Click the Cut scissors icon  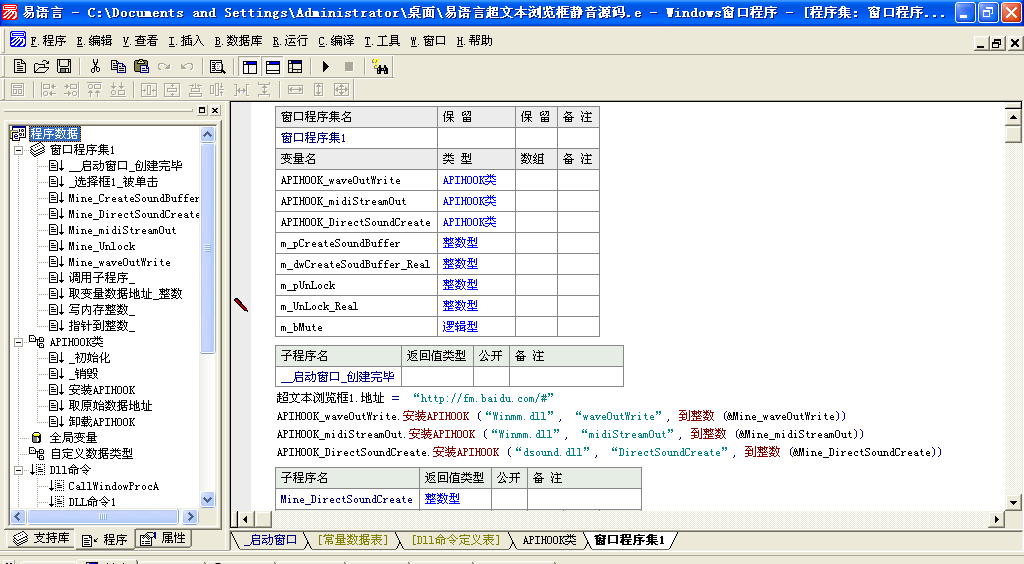click(x=95, y=67)
